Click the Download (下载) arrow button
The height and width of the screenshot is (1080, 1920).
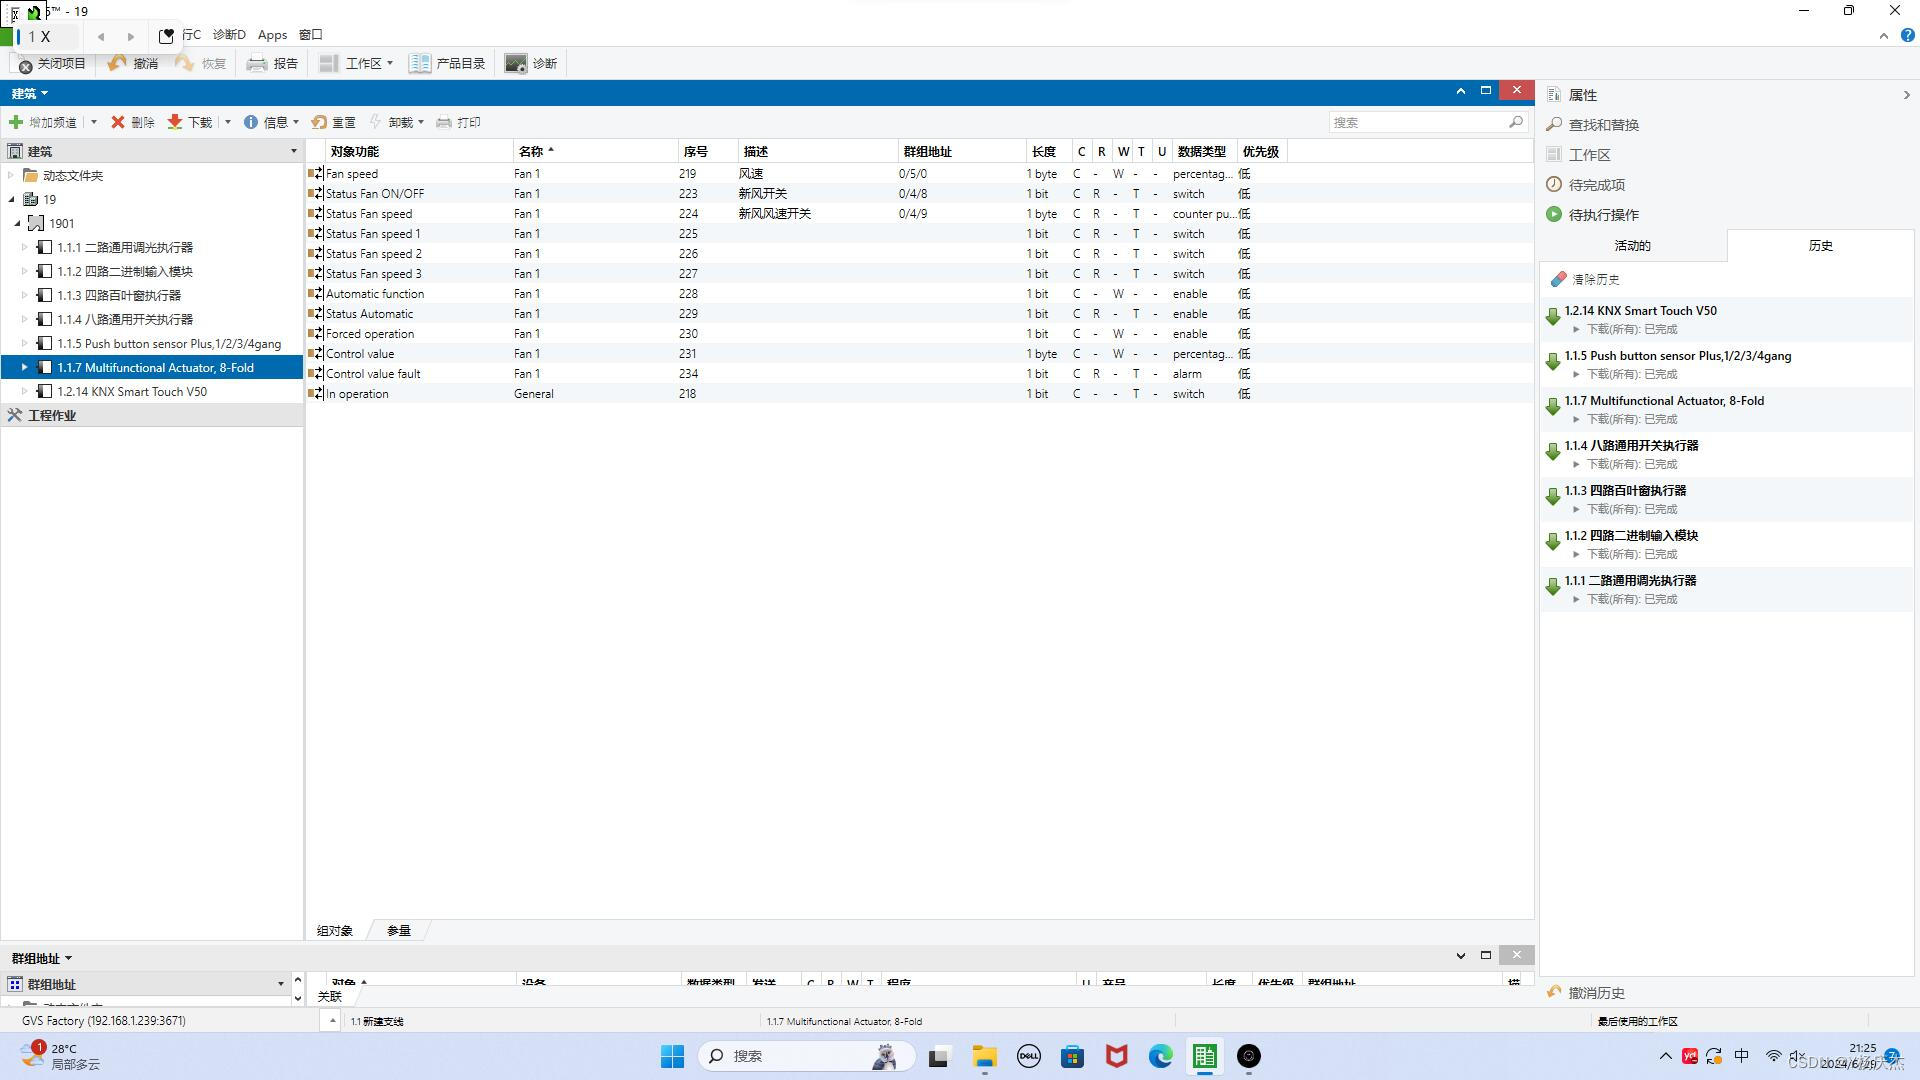(175, 122)
